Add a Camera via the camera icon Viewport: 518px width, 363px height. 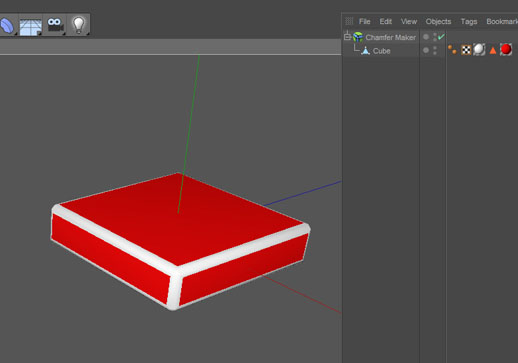pos(55,25)
